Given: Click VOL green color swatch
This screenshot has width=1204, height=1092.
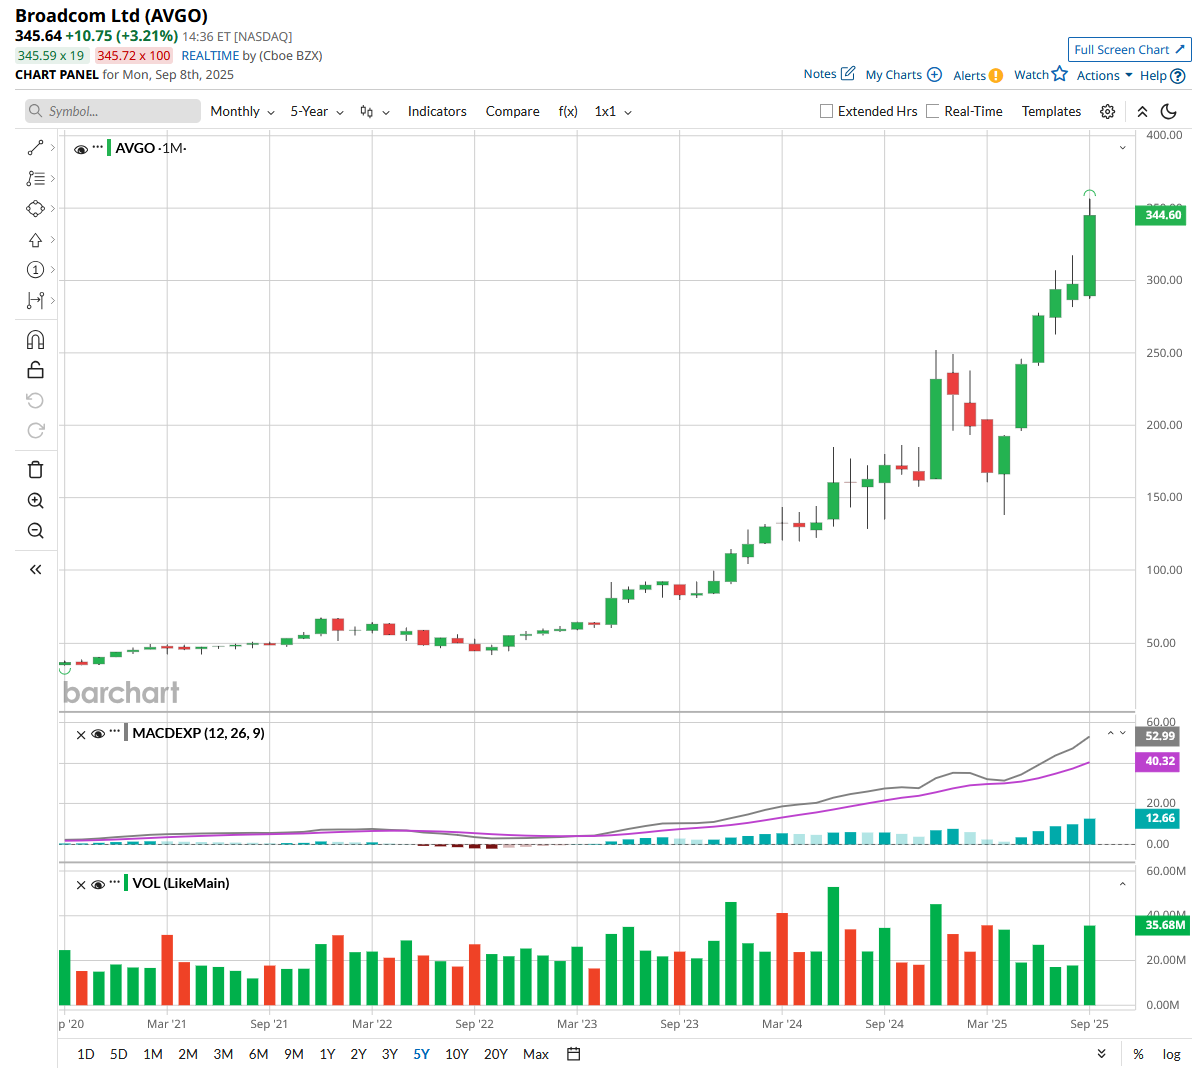Looking at the screenshot, I should [x=126, y=883].
